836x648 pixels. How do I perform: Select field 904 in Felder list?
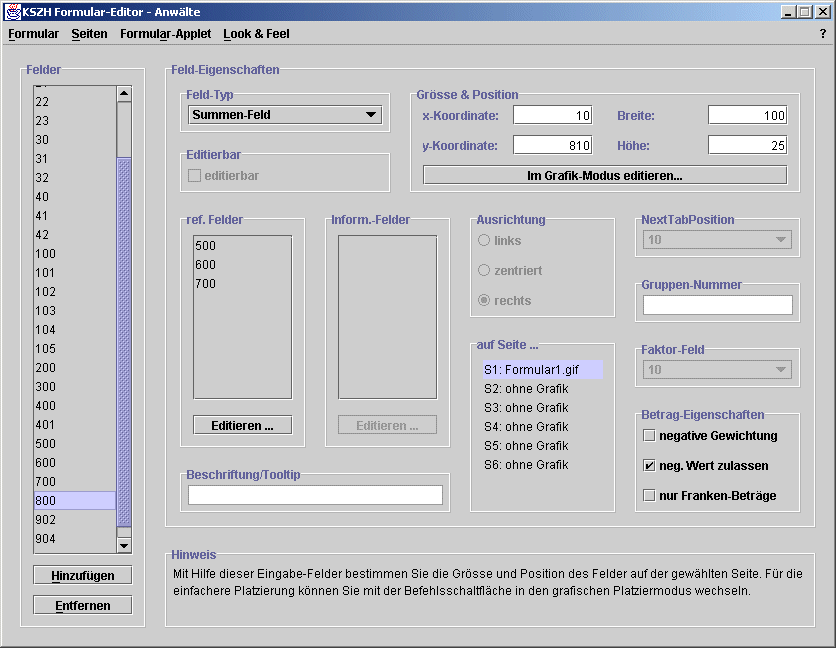click(75, 538)
